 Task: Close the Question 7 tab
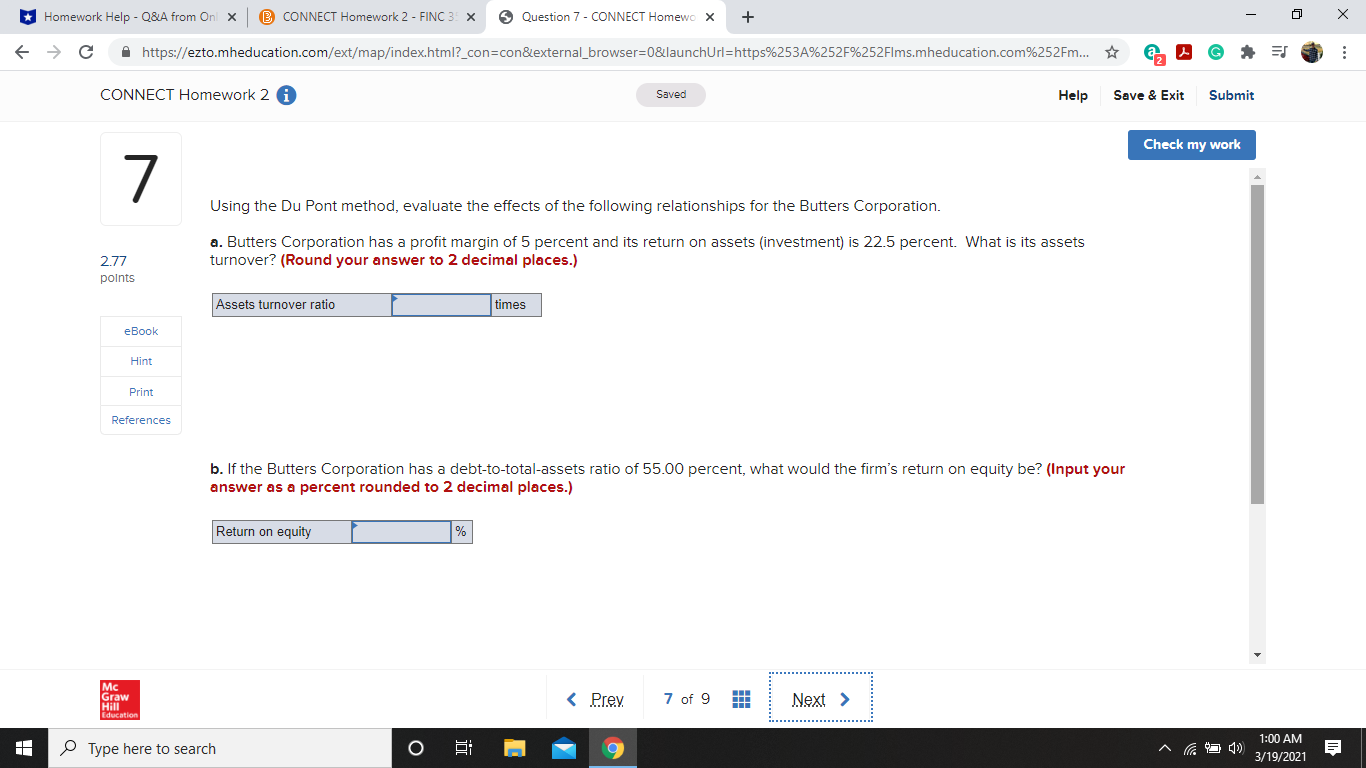coord(709,17)
